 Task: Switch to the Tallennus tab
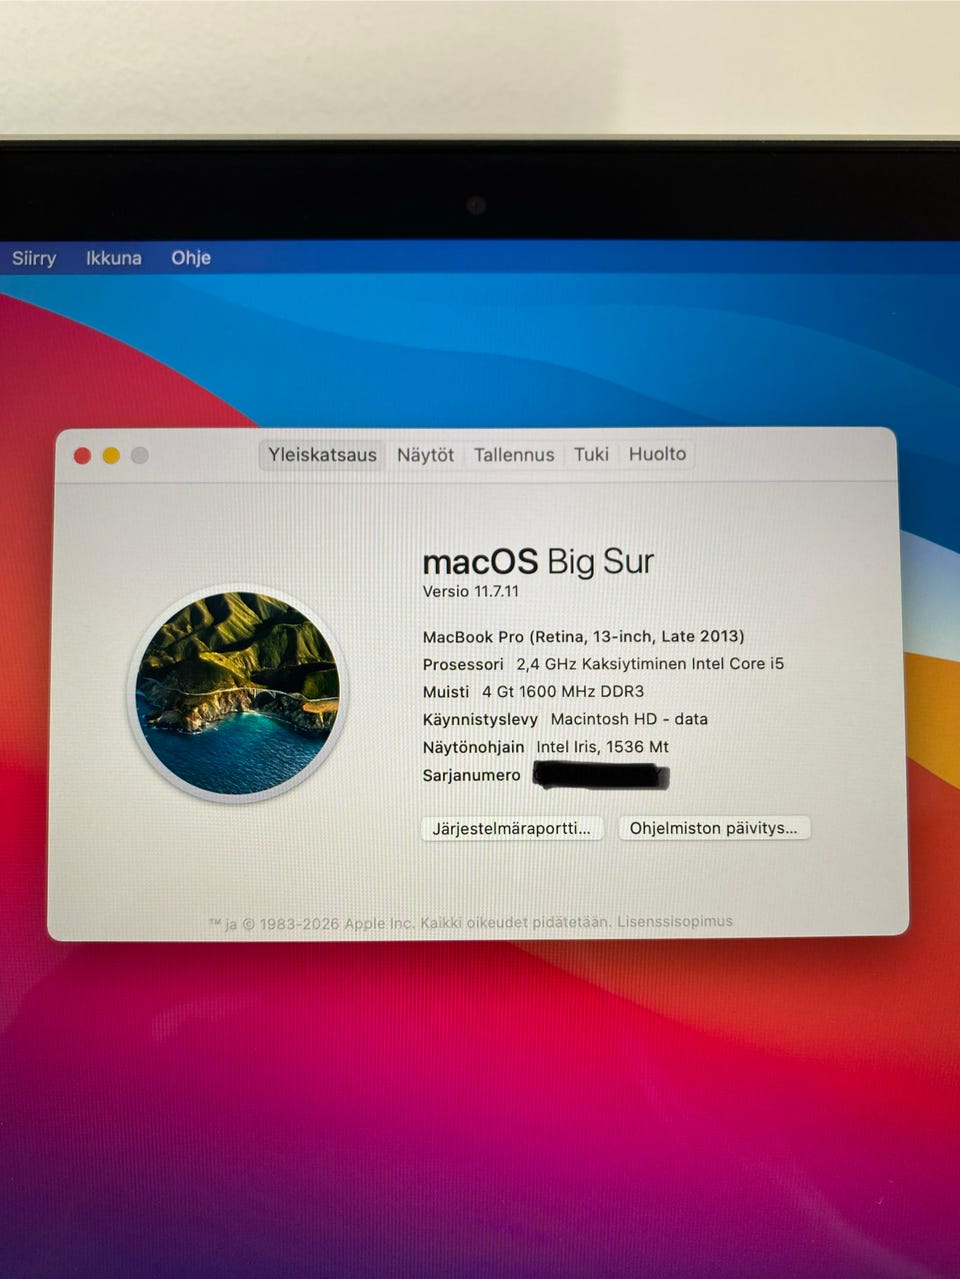pyautogui.click(x=514, y=455)
